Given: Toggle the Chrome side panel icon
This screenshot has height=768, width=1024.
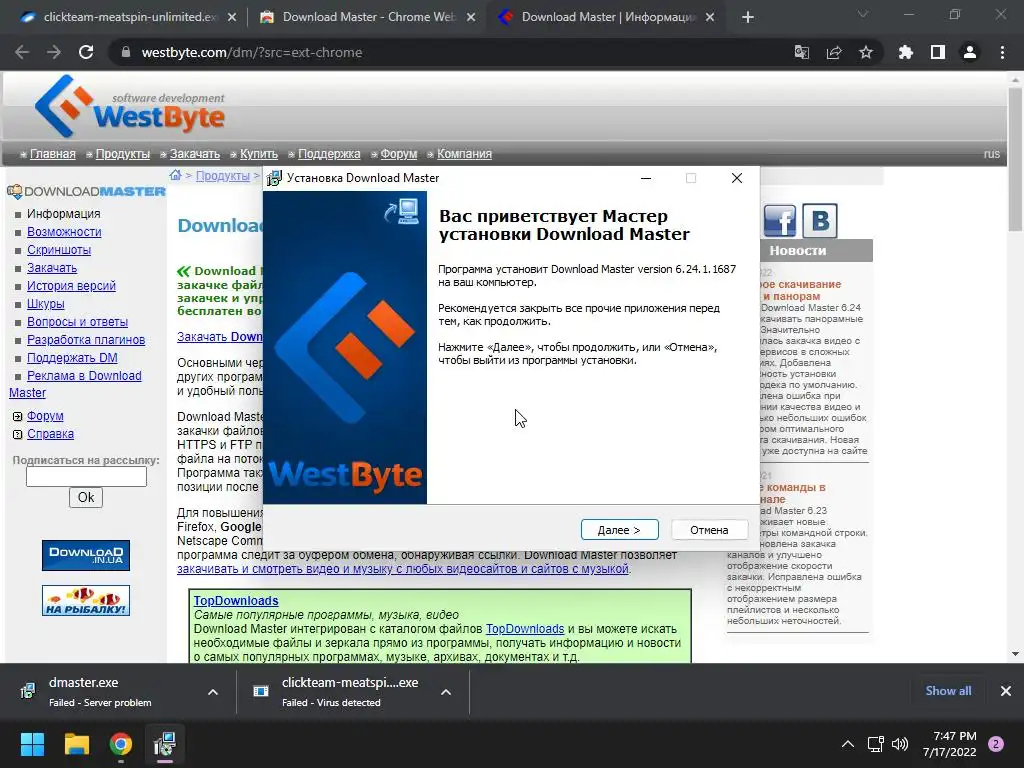Looking at the screenshot, I should [x=938, y=52].
